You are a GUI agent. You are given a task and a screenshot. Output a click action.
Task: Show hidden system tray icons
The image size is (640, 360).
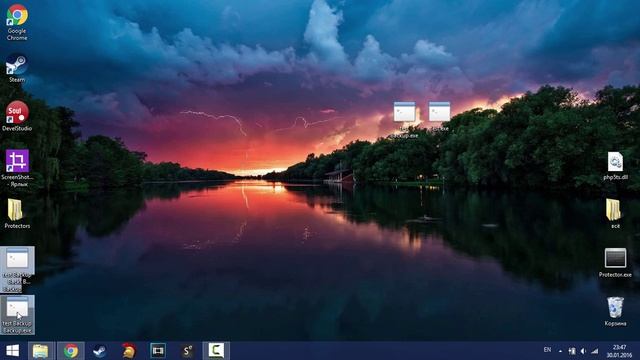coord(560,351)
